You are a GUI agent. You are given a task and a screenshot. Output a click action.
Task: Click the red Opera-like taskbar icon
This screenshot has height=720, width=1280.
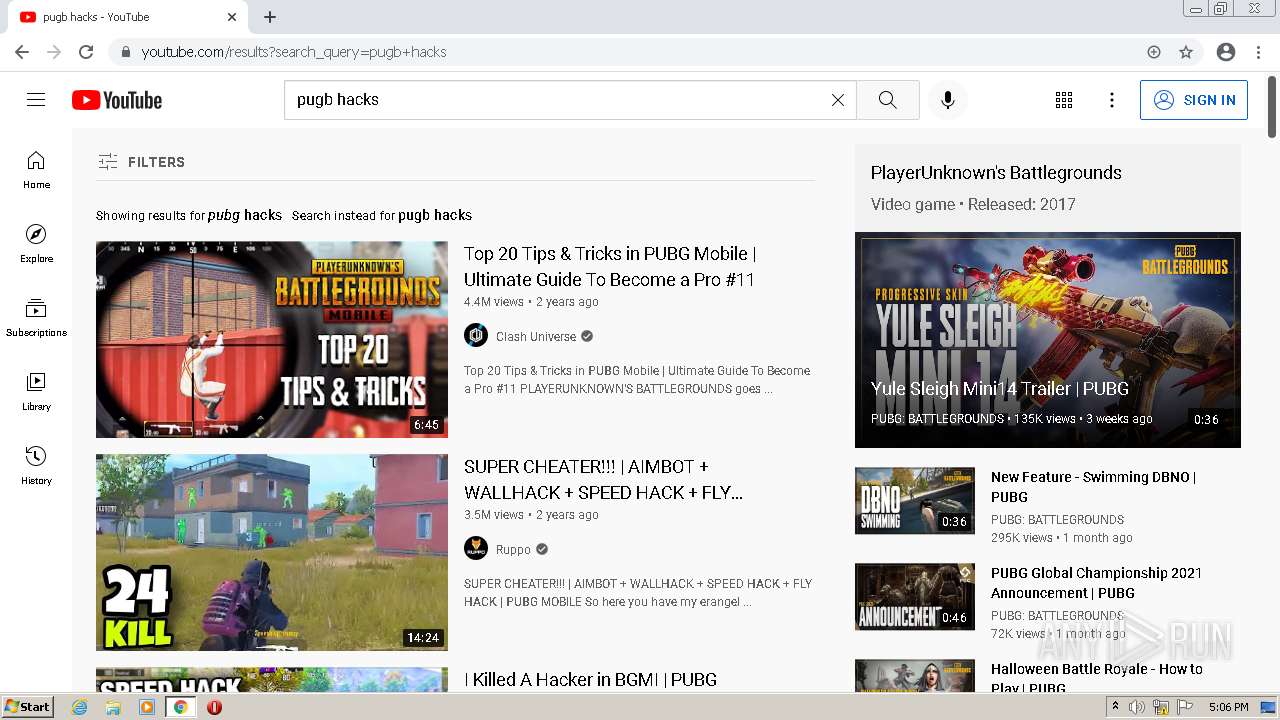pyautogui.click(x=214, y=707)
